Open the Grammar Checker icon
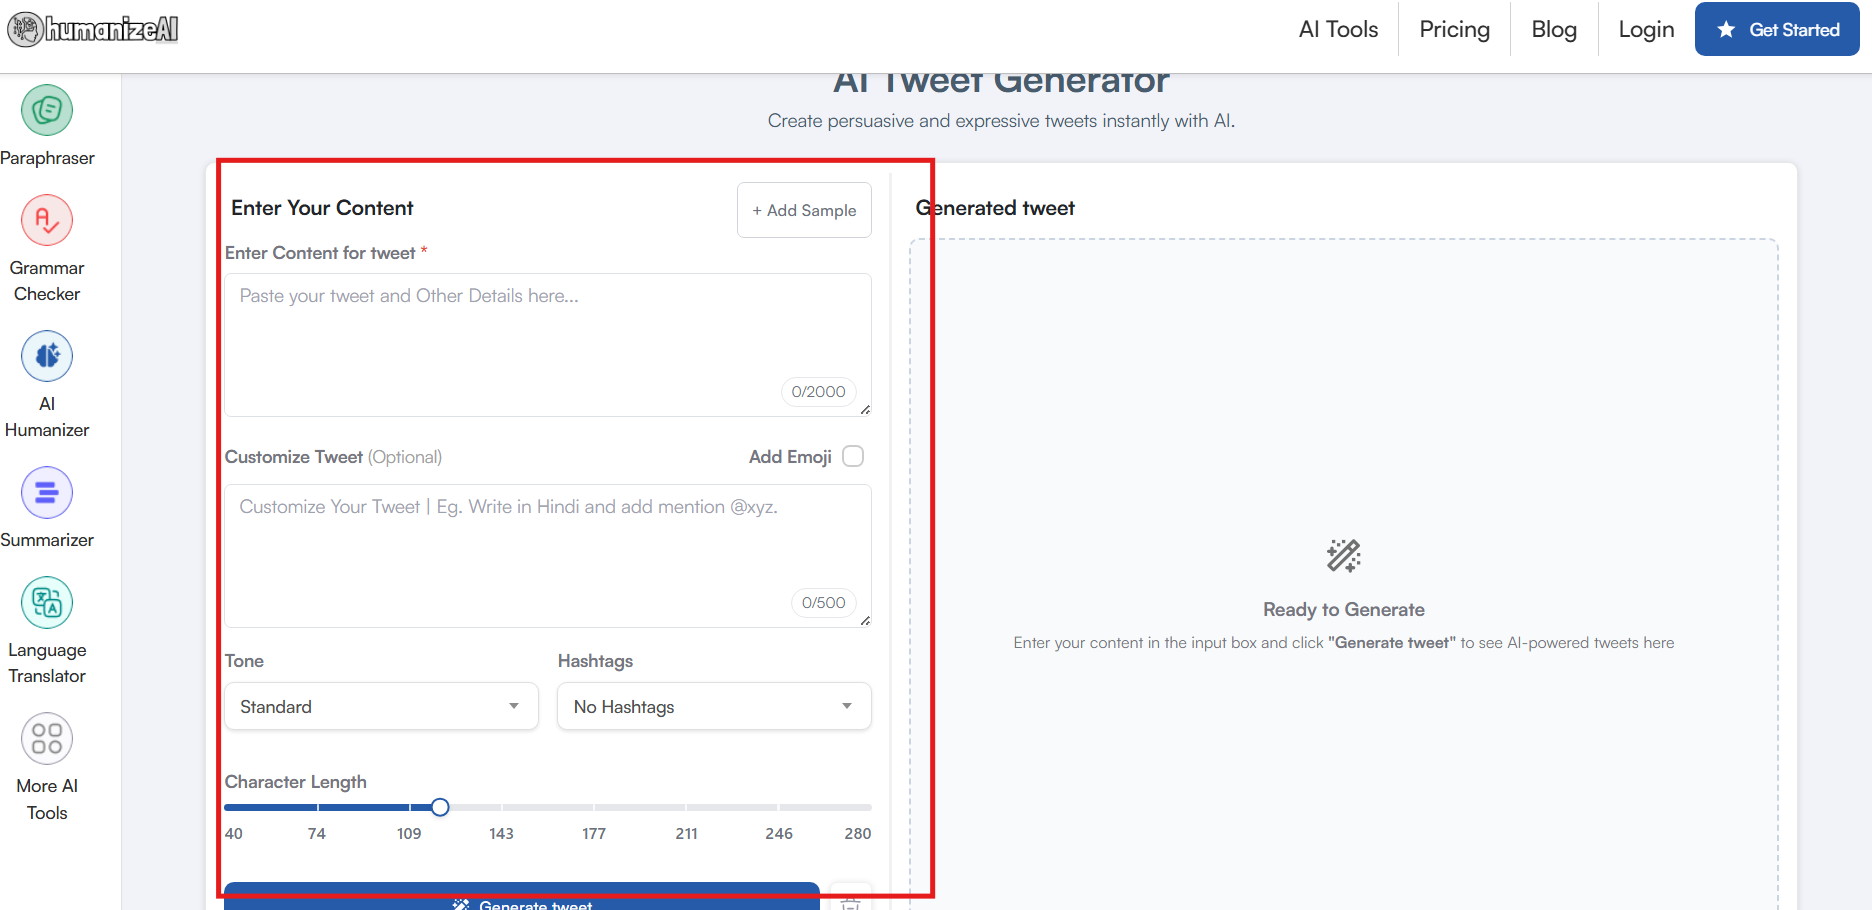 pyautogui.click(x=47, y=220)
